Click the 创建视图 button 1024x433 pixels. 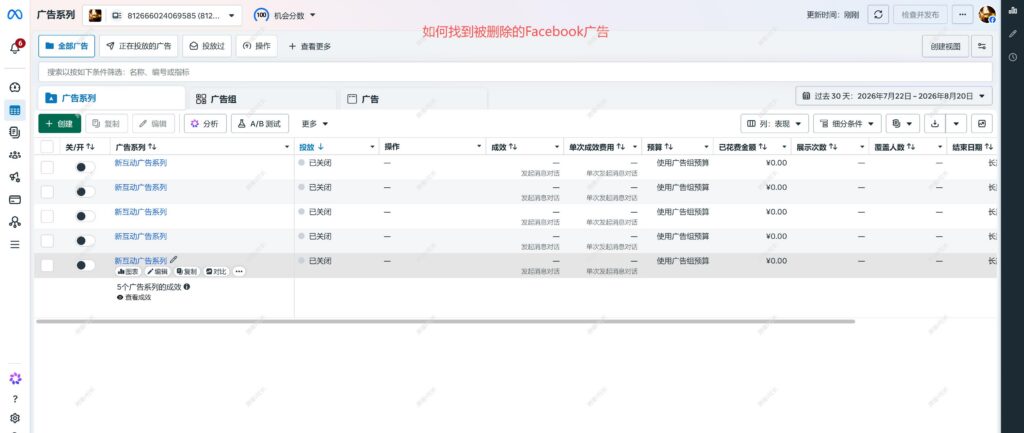pos(946,46)
